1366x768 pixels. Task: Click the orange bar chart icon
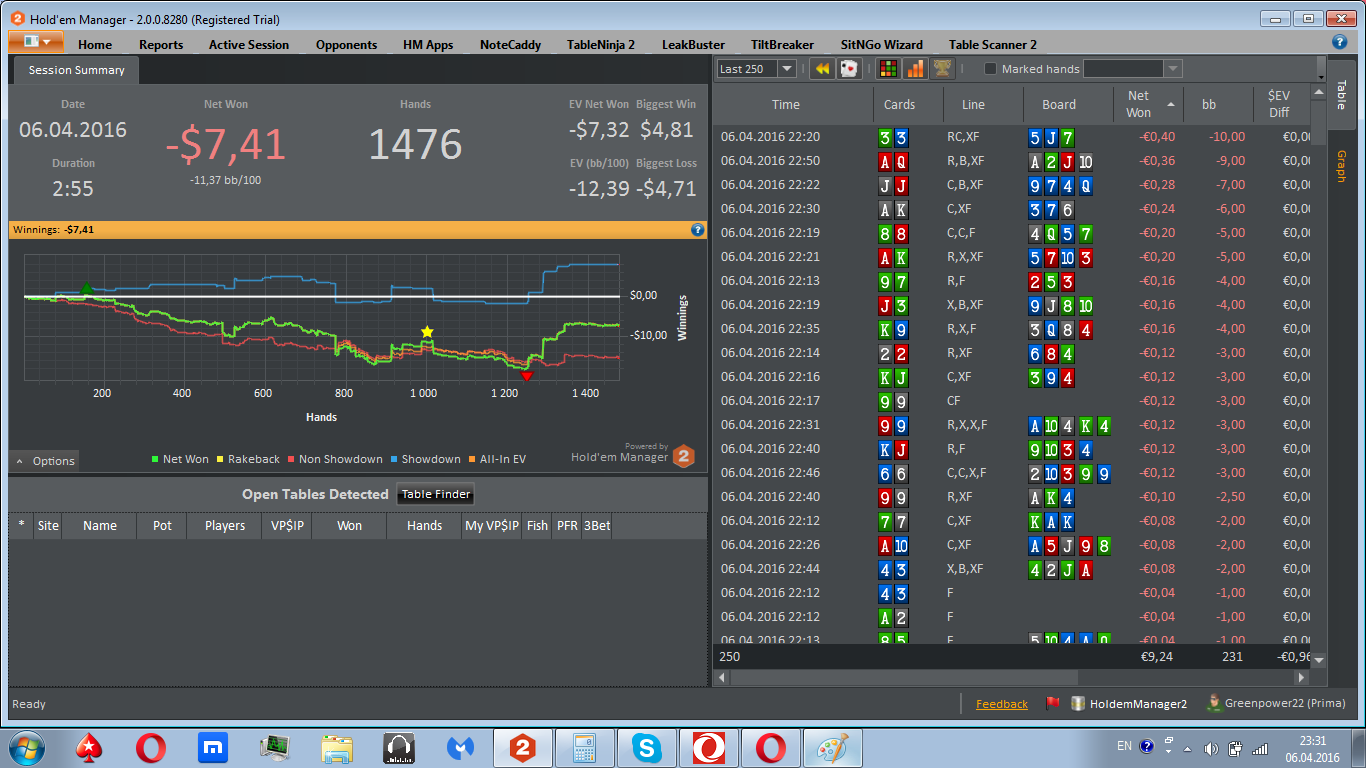point(915,69)
